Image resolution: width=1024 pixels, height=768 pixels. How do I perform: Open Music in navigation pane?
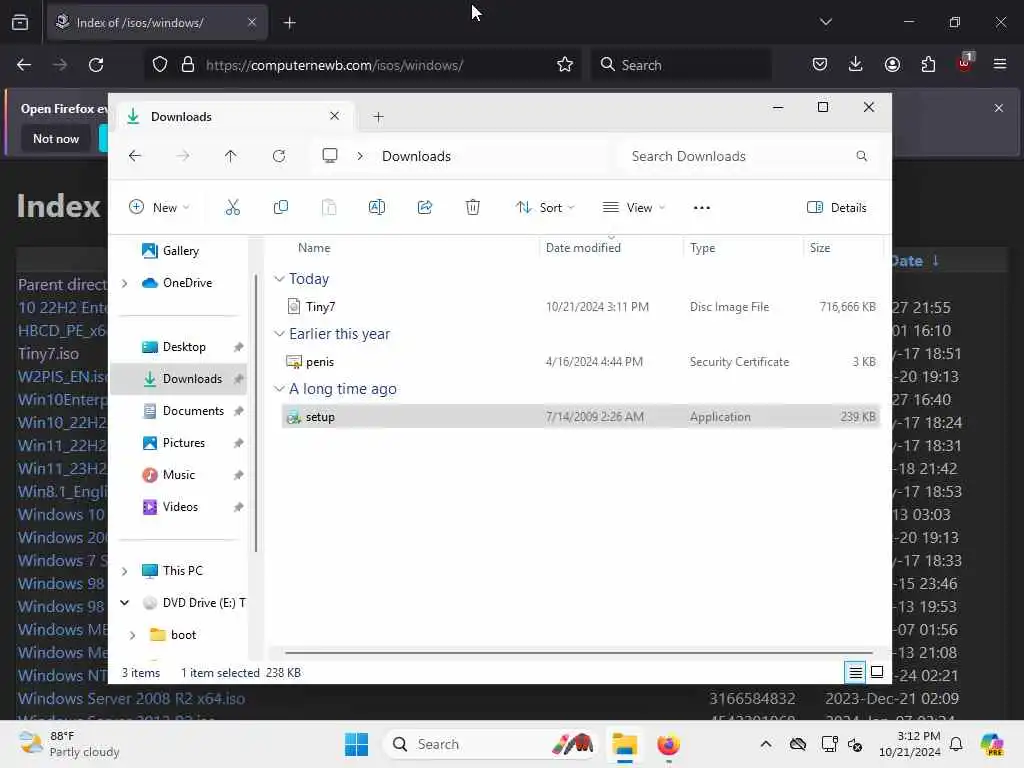tap(178, 475)
